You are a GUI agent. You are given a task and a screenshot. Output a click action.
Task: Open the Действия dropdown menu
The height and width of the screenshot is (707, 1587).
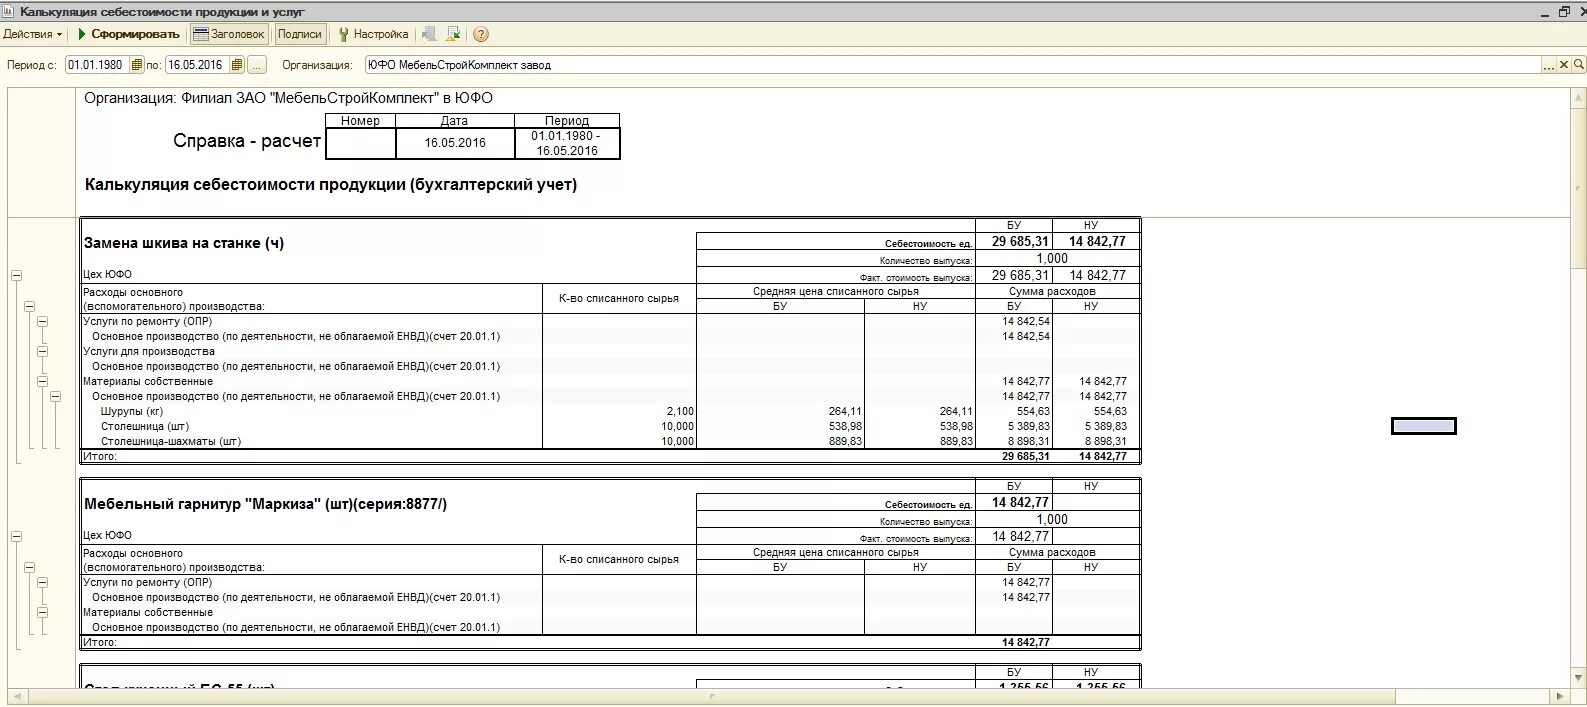coord(32,34)
